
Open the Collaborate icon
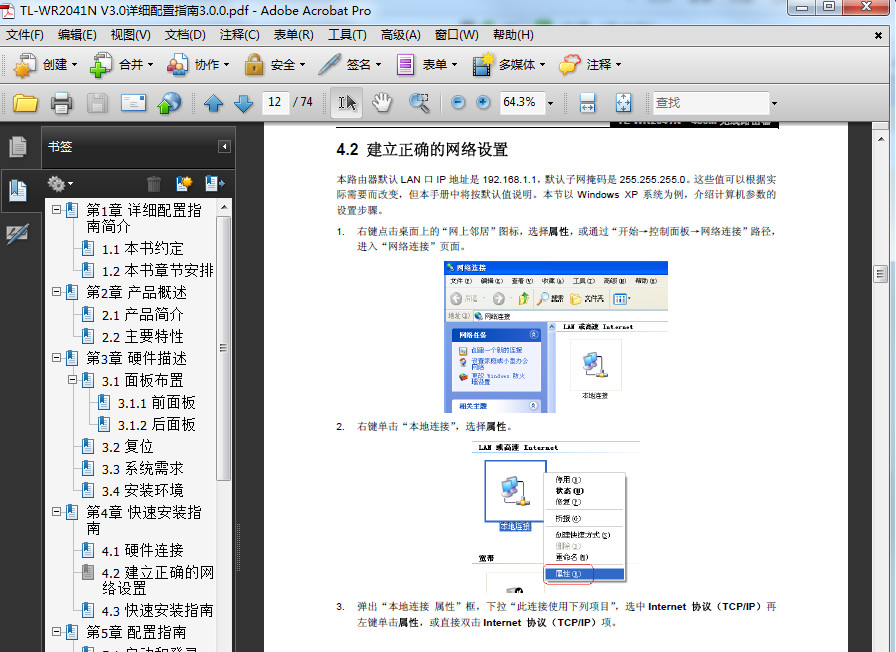click(x=177, y=65)
